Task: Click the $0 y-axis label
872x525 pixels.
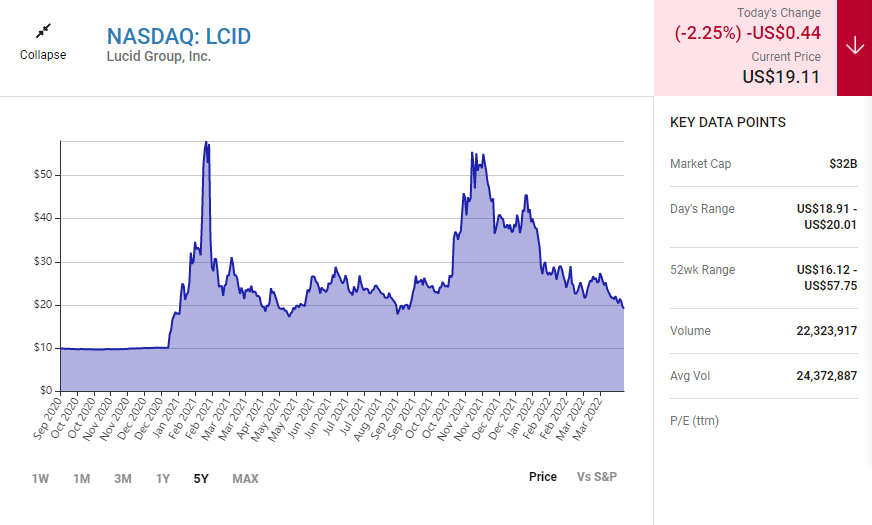Action: pyautogui.click(x=46, y=390)
